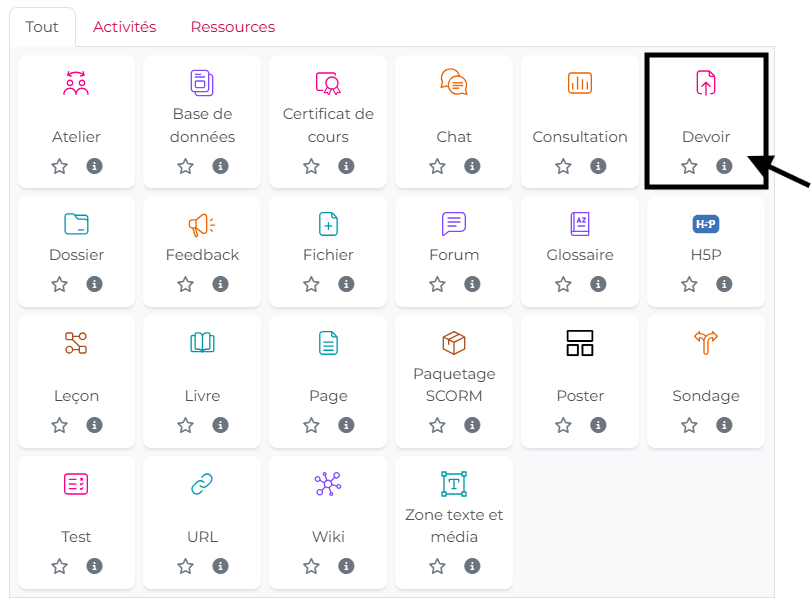The width and height of the screenshot is (812, 603).
Task: Click the Certificat de cours icon
Action: click(328, 83)
